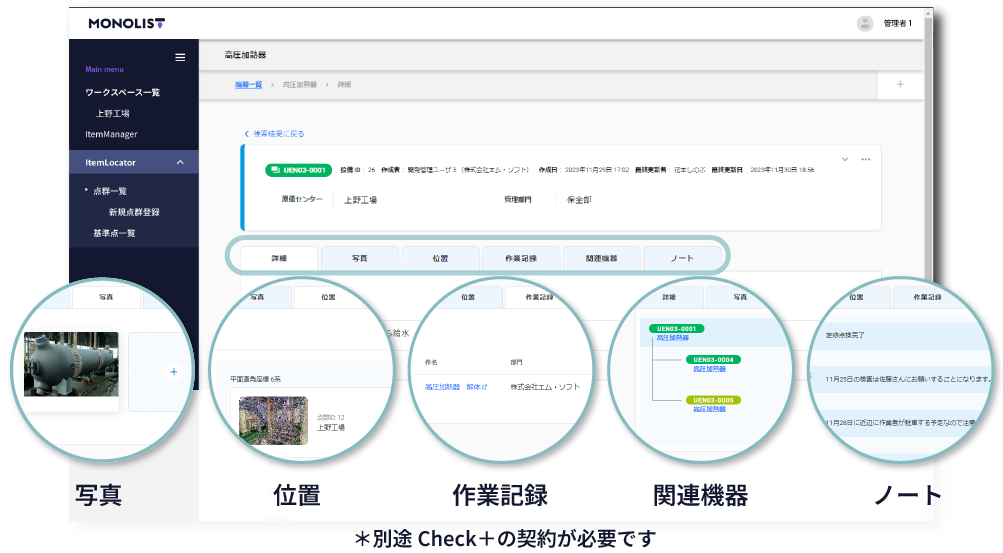This screenshot has height=553, width=1003.
Task: Switch to the 作業記録 tab
Action: (x=521, y=258)
